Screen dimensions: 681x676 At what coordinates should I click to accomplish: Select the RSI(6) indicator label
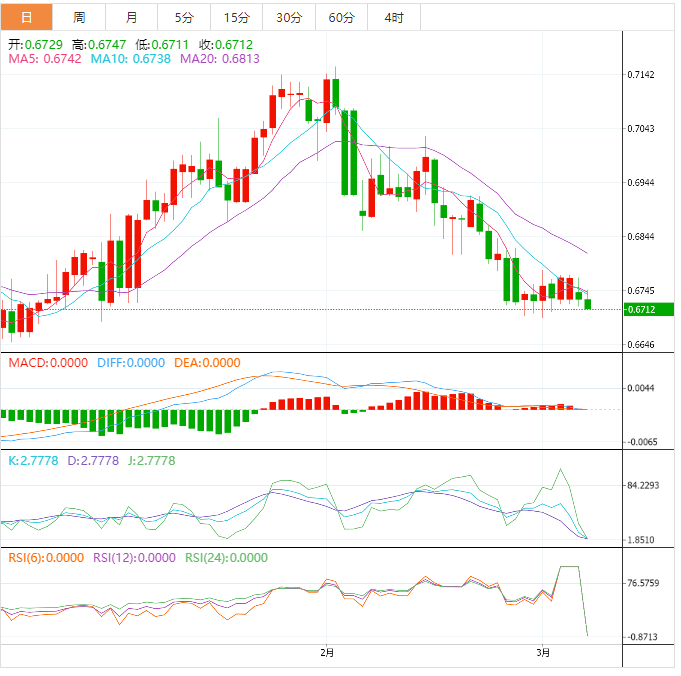tap(46, 558)
